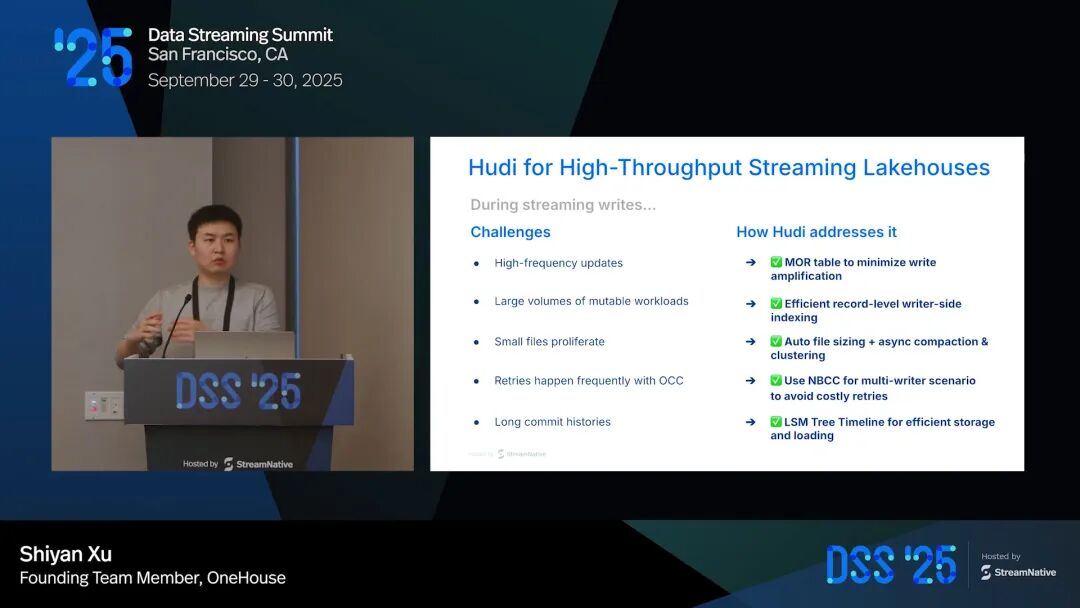
Task: Click the small StreamNative logo in slide footer
Action: click(520, 454)
